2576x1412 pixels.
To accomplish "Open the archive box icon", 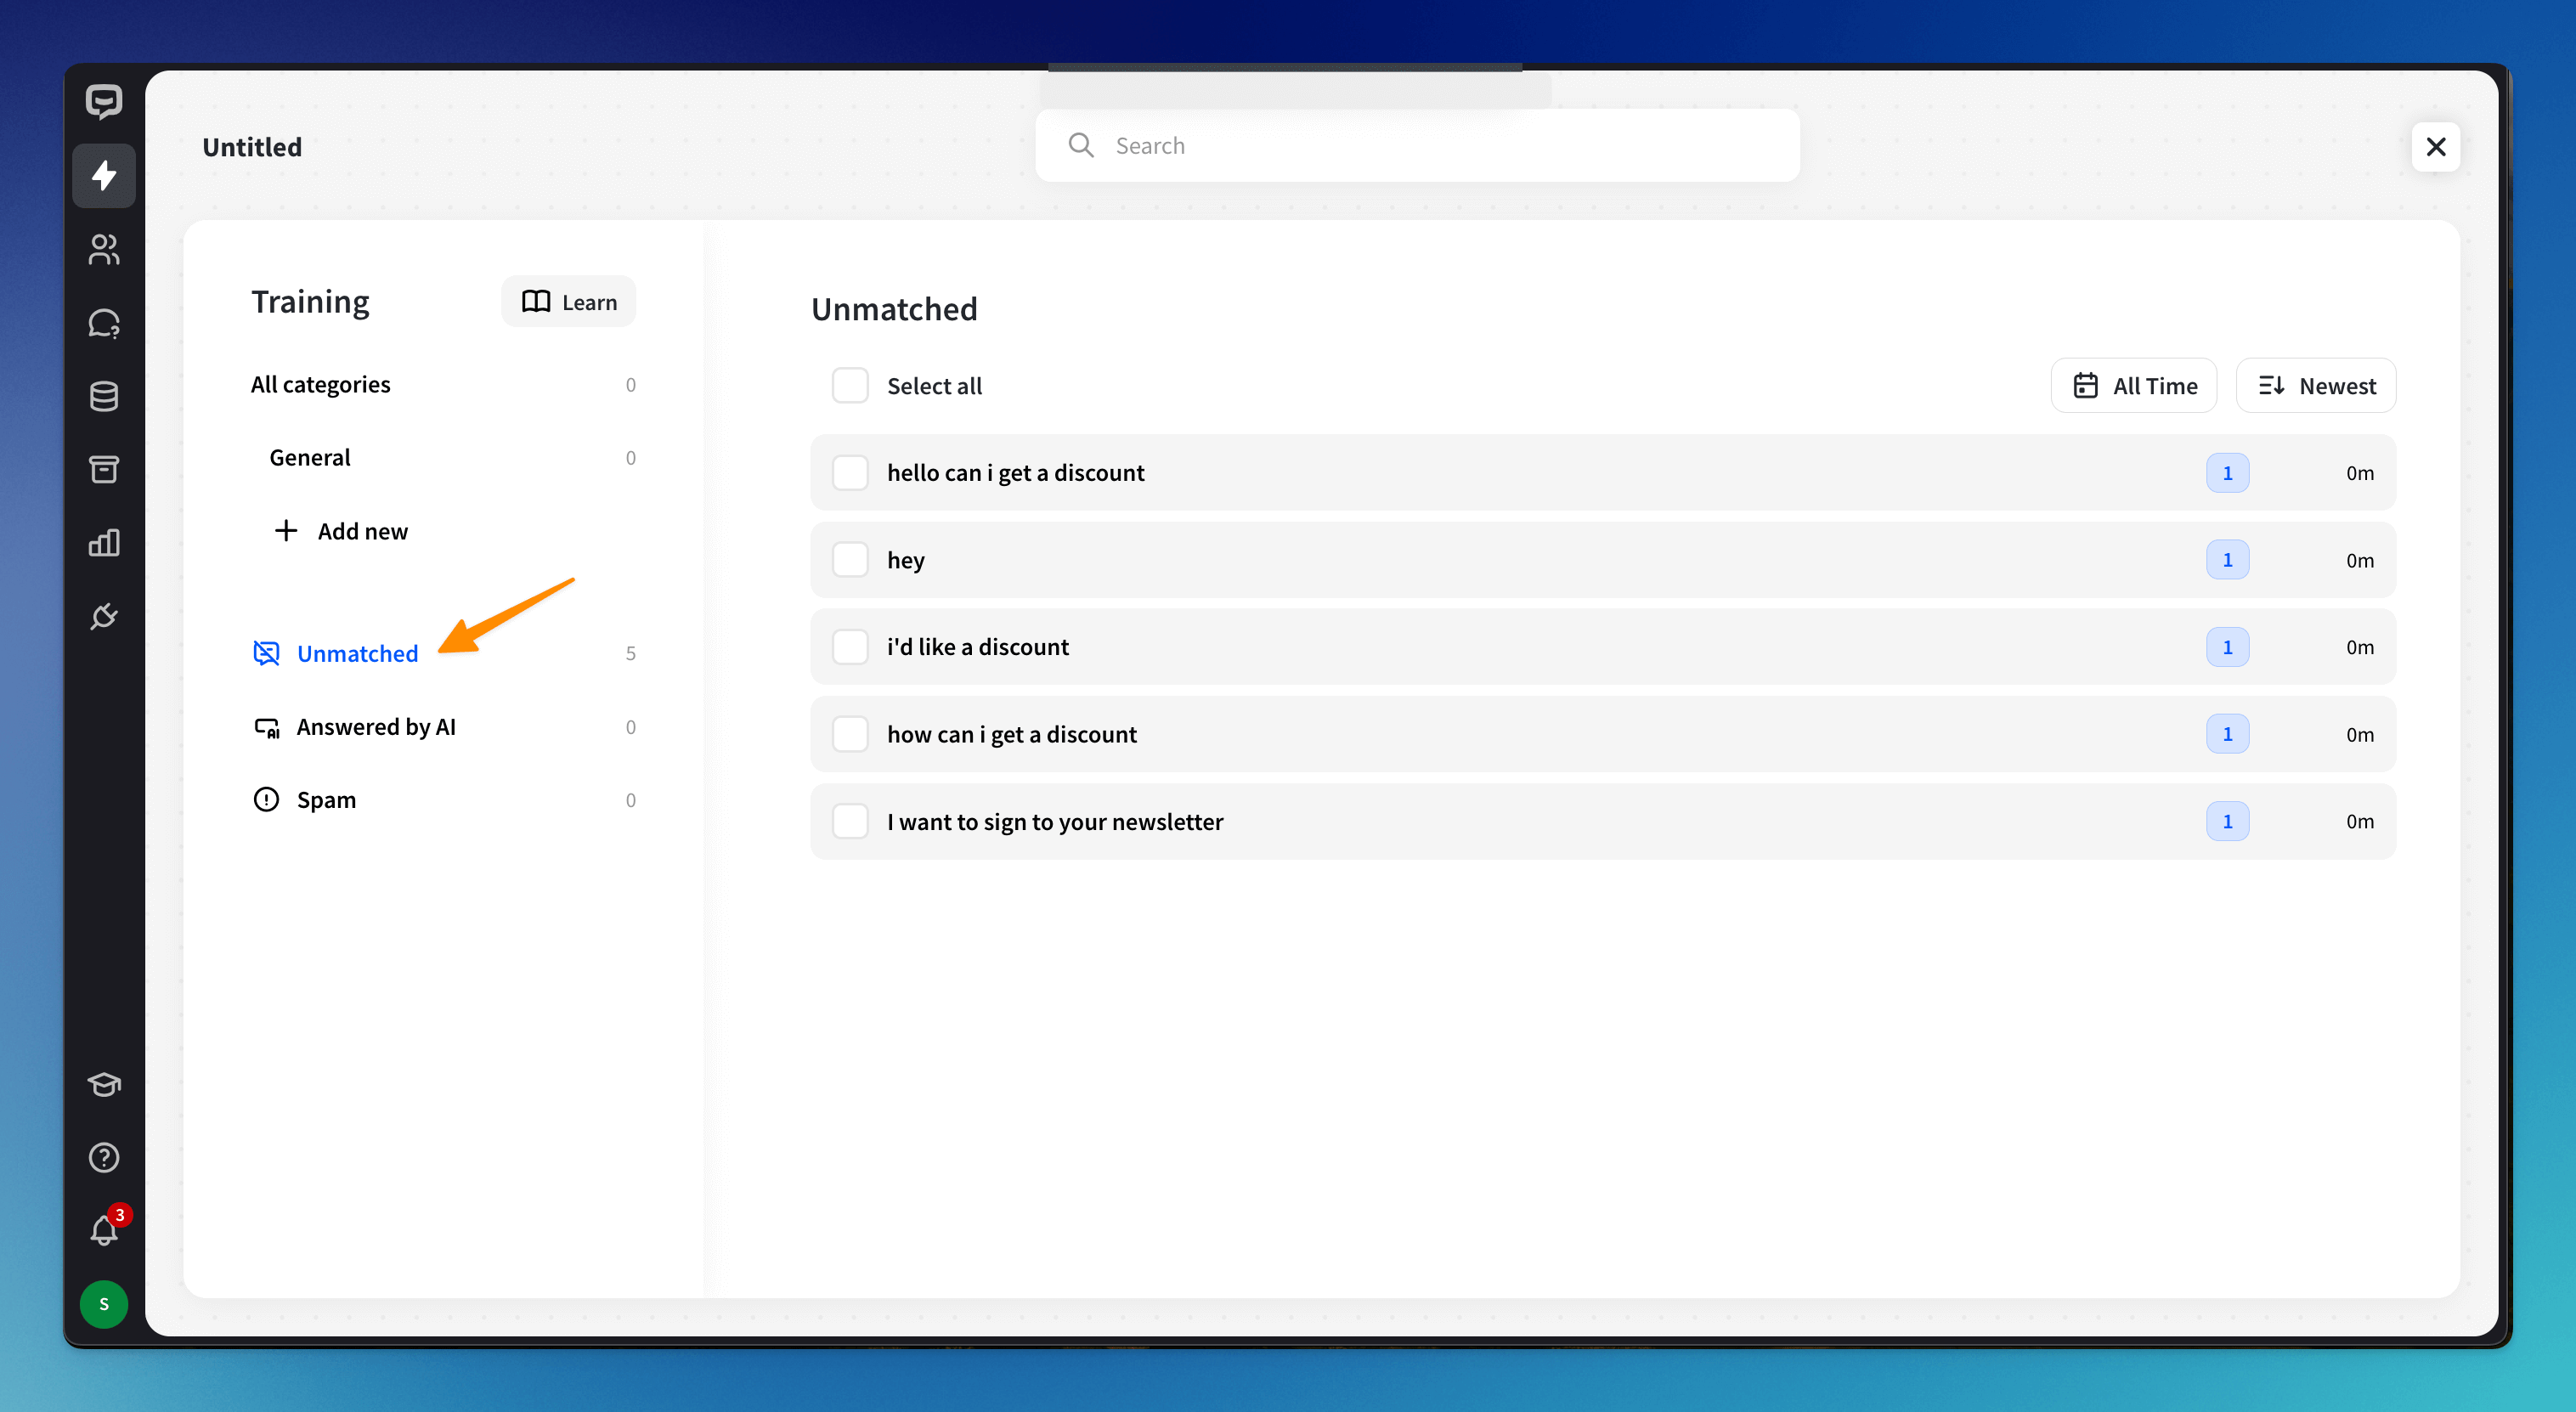I will 104,469.
